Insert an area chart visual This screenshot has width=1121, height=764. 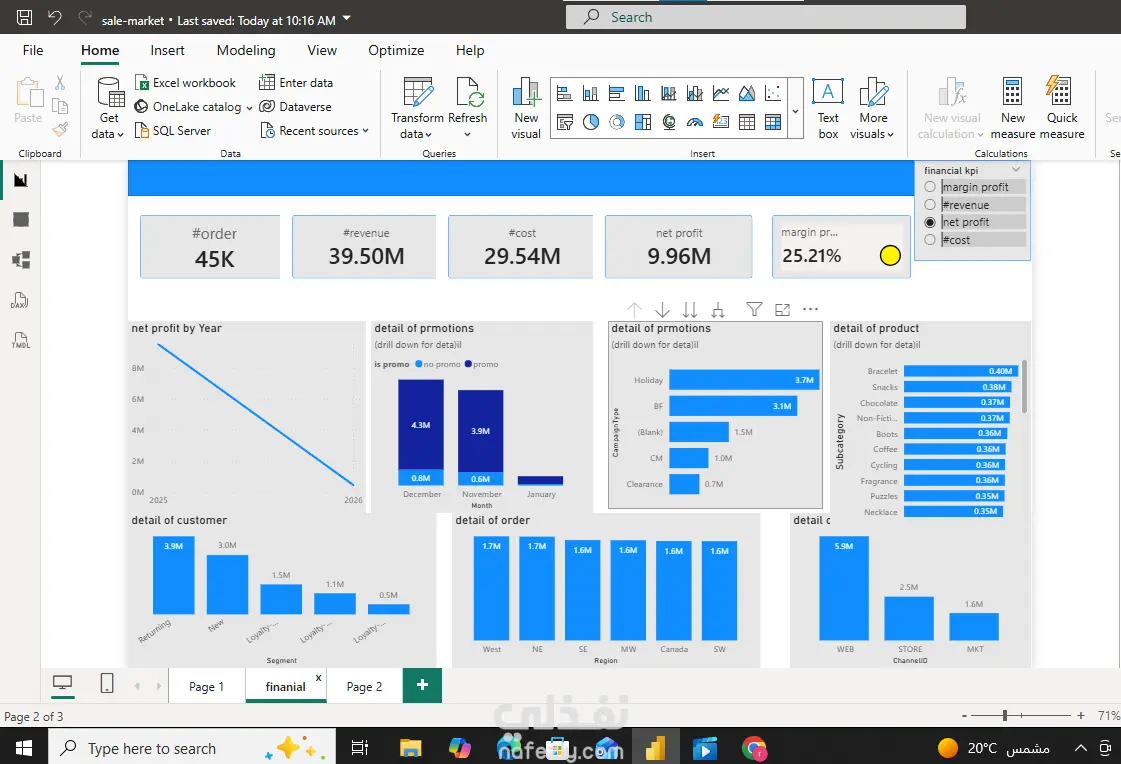[x=747, y=93]
